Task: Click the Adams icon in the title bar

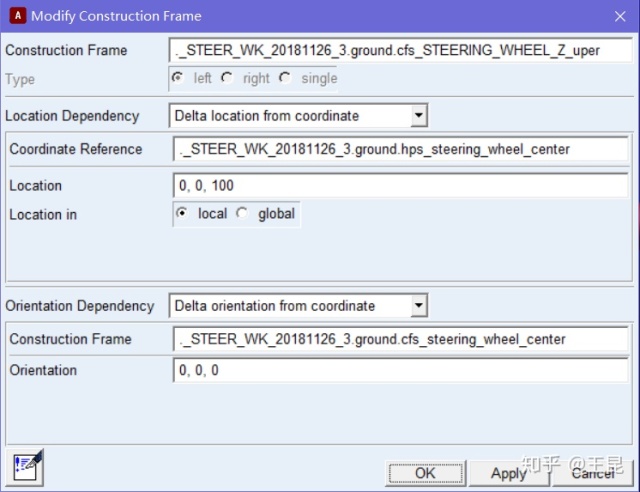Action: pyautogui.click(x=17, y=15)
